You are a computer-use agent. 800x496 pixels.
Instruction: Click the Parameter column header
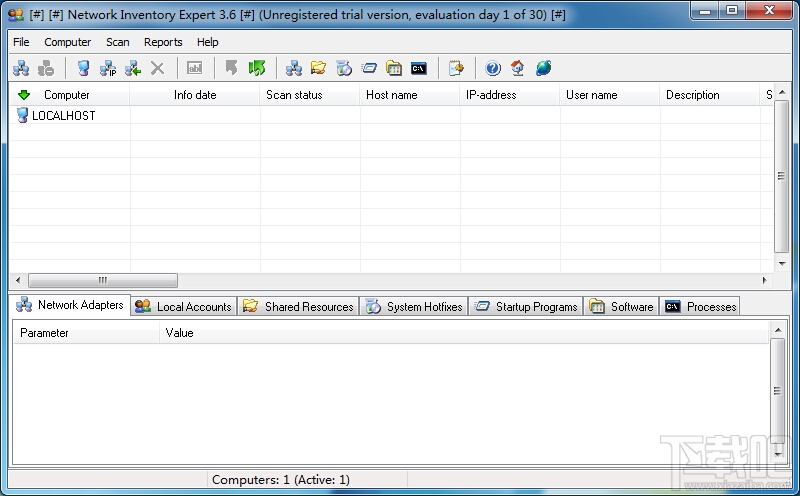tap(86, 333)
